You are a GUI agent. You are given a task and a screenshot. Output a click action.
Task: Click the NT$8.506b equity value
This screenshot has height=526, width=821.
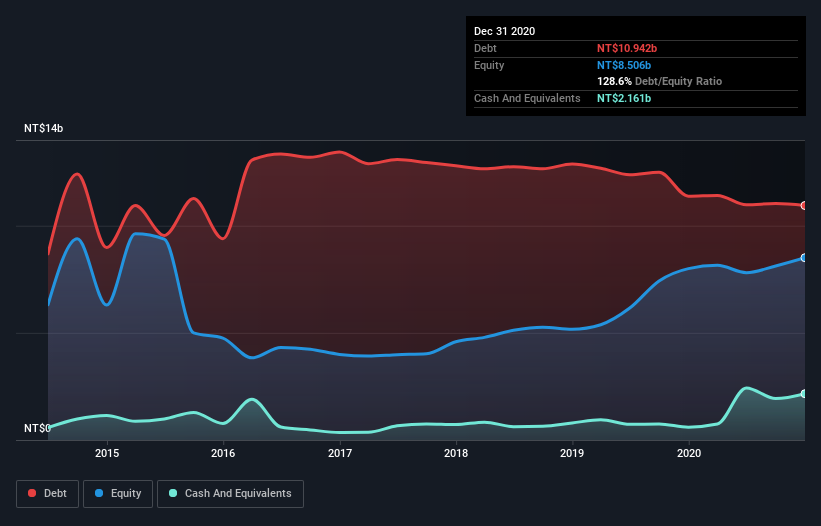(x=624, y=65)
